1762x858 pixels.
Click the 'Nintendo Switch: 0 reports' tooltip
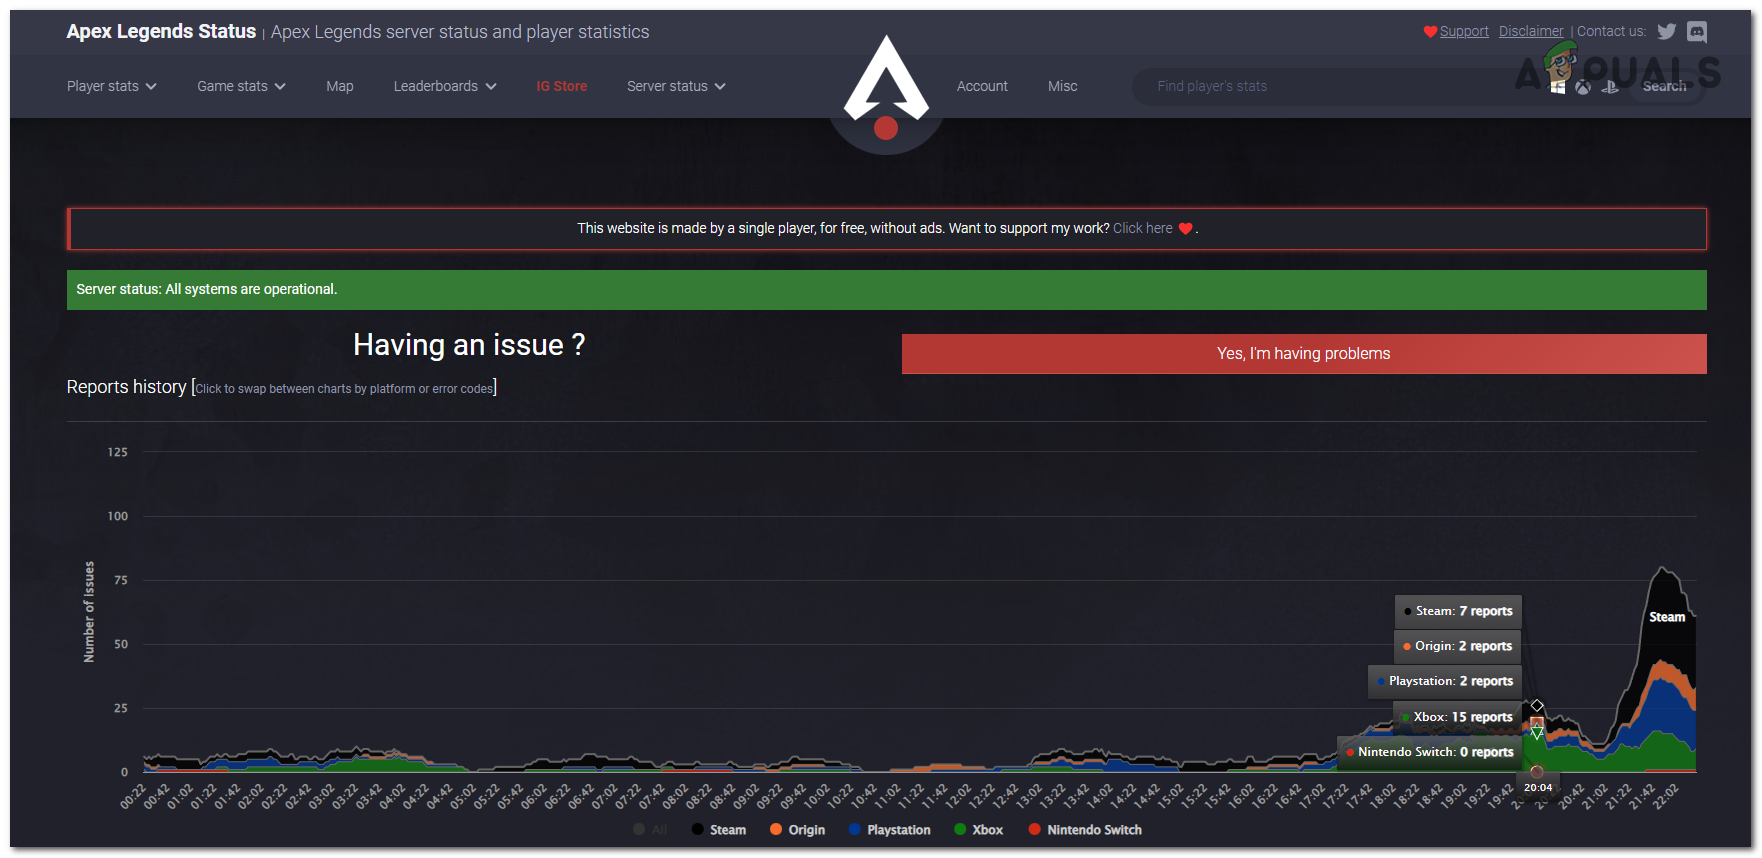pyautogui.click(x=1430, y=752)
